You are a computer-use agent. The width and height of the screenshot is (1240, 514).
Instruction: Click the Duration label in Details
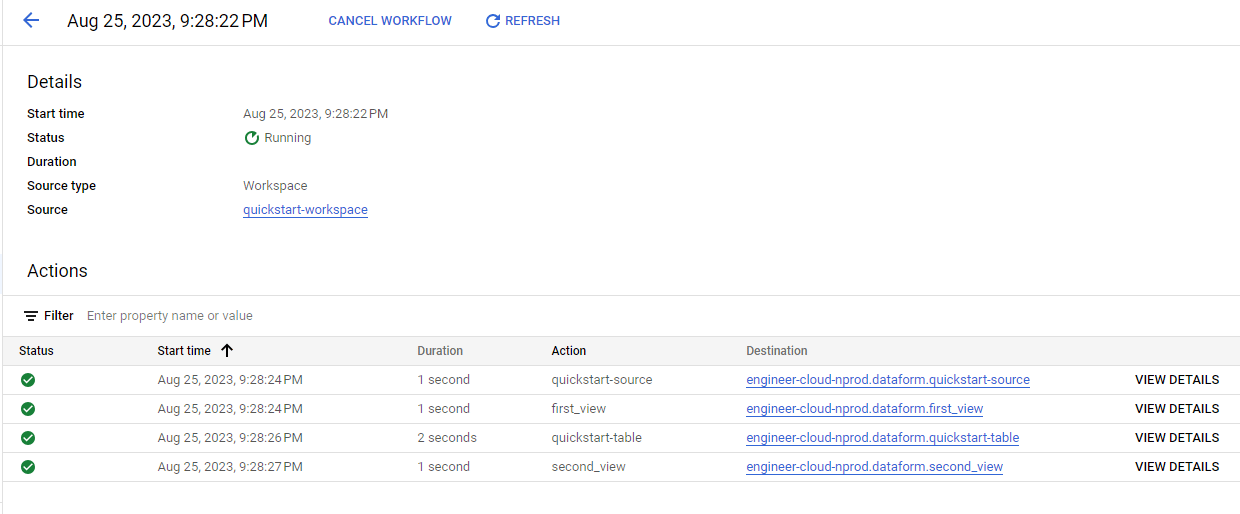(52, 162)
